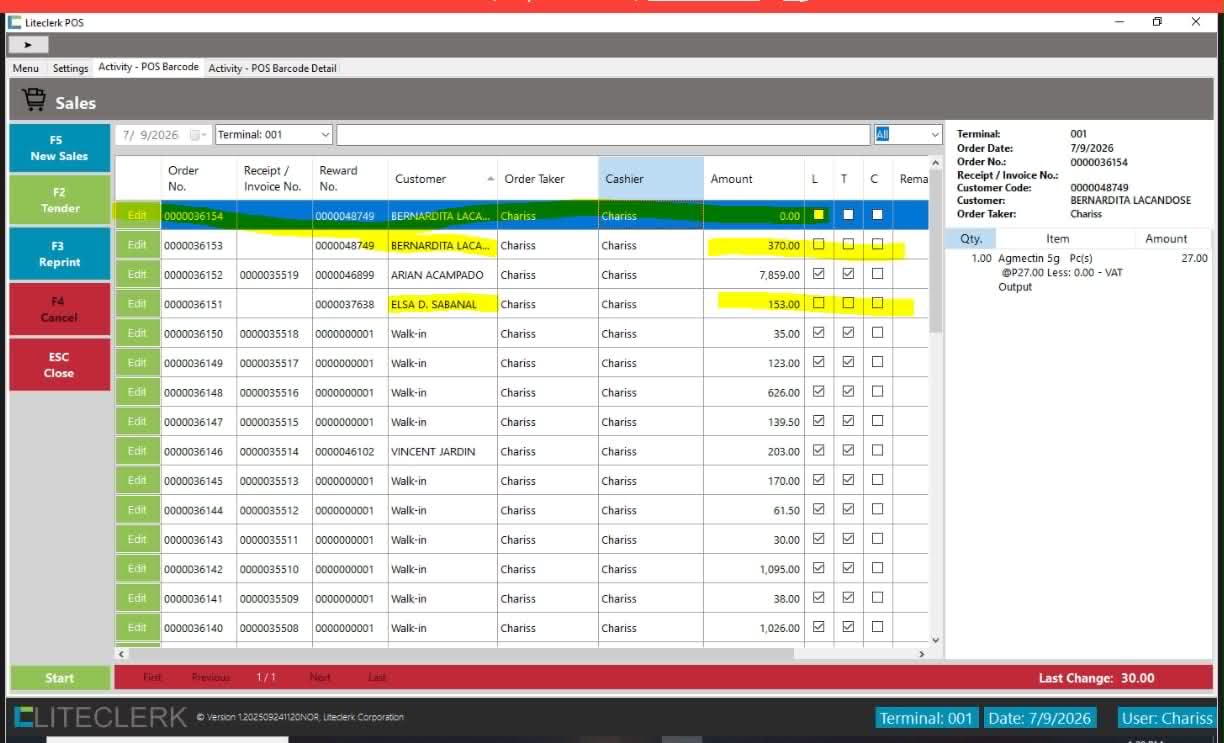Click the First pagination link
The height and width of the screenshot is (743, 1224).
coord(152,677)
